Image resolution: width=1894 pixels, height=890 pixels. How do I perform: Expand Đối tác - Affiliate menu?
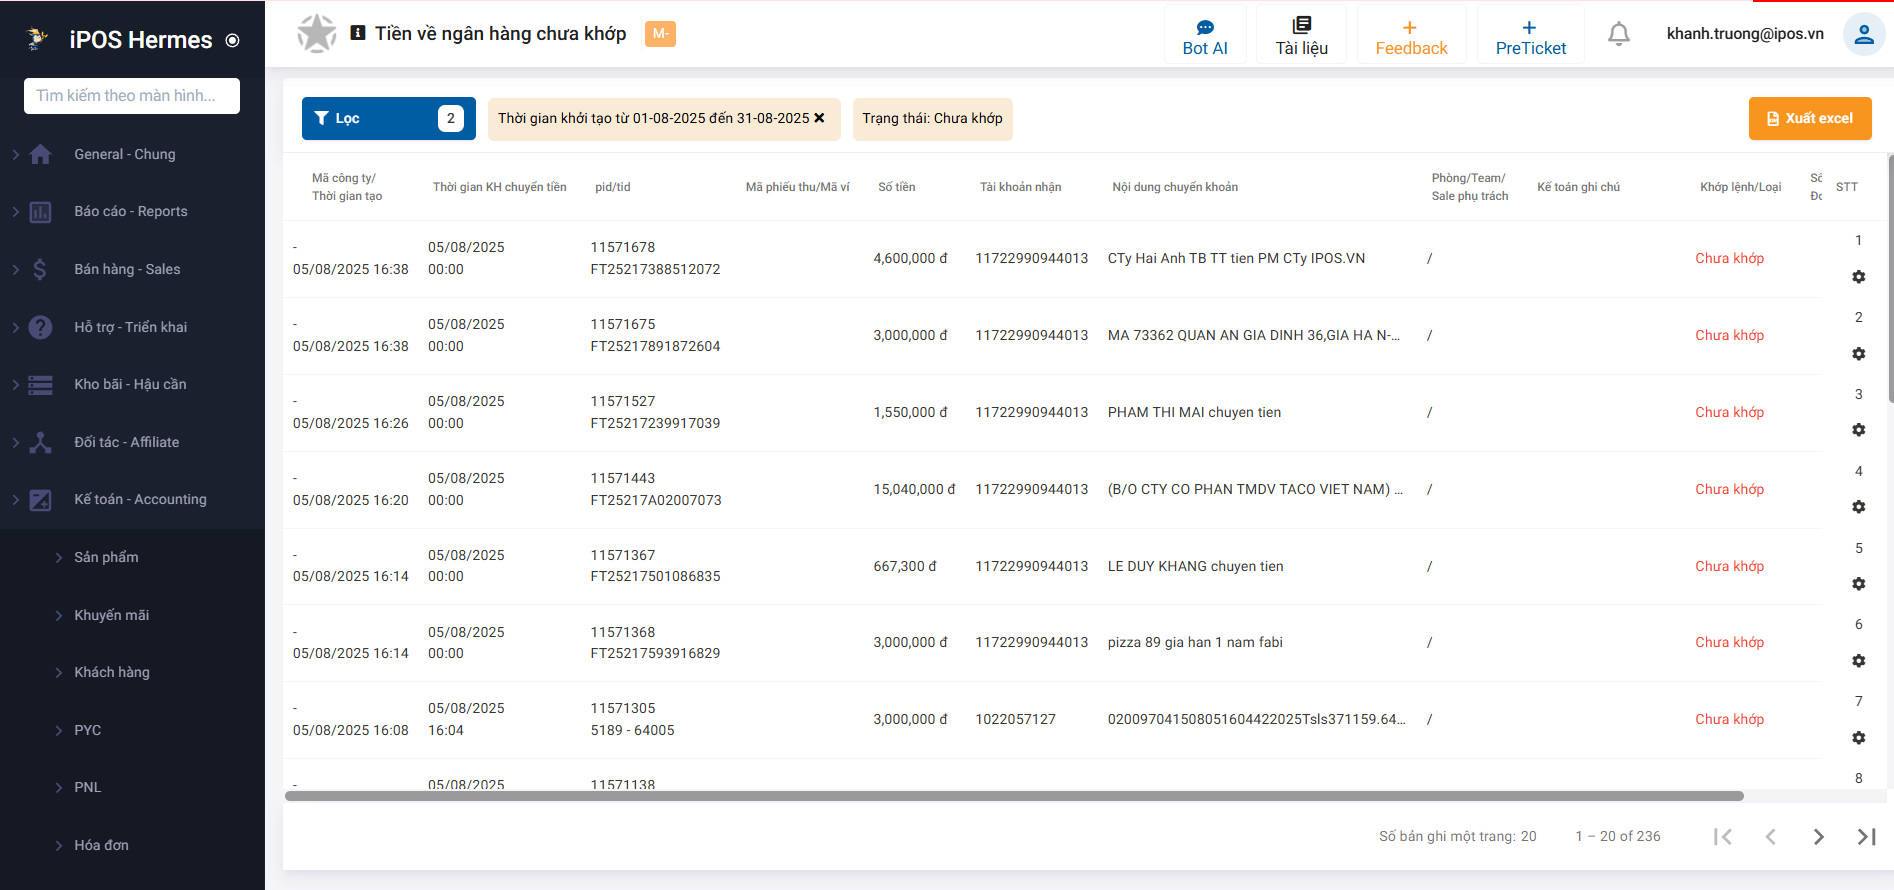tap(16, 442)
